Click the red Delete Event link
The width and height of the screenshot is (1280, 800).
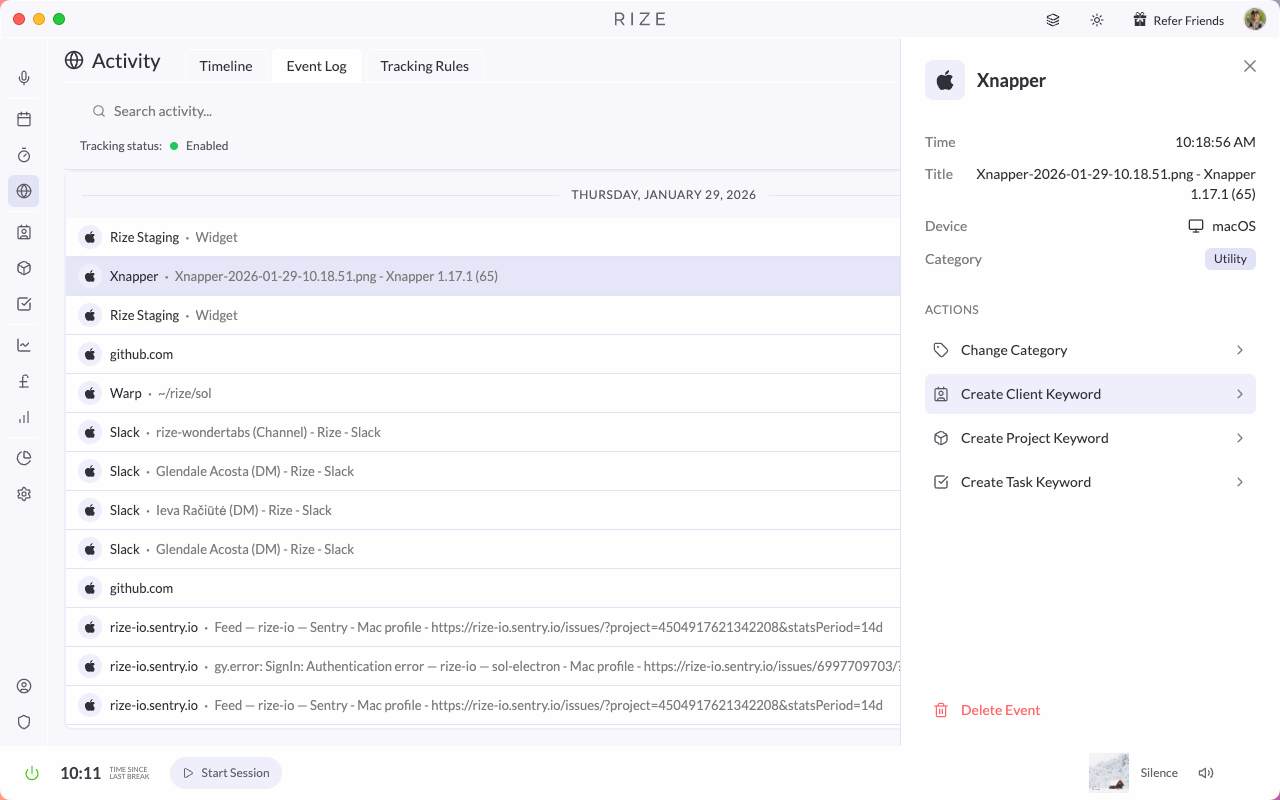click(1000, 710)
